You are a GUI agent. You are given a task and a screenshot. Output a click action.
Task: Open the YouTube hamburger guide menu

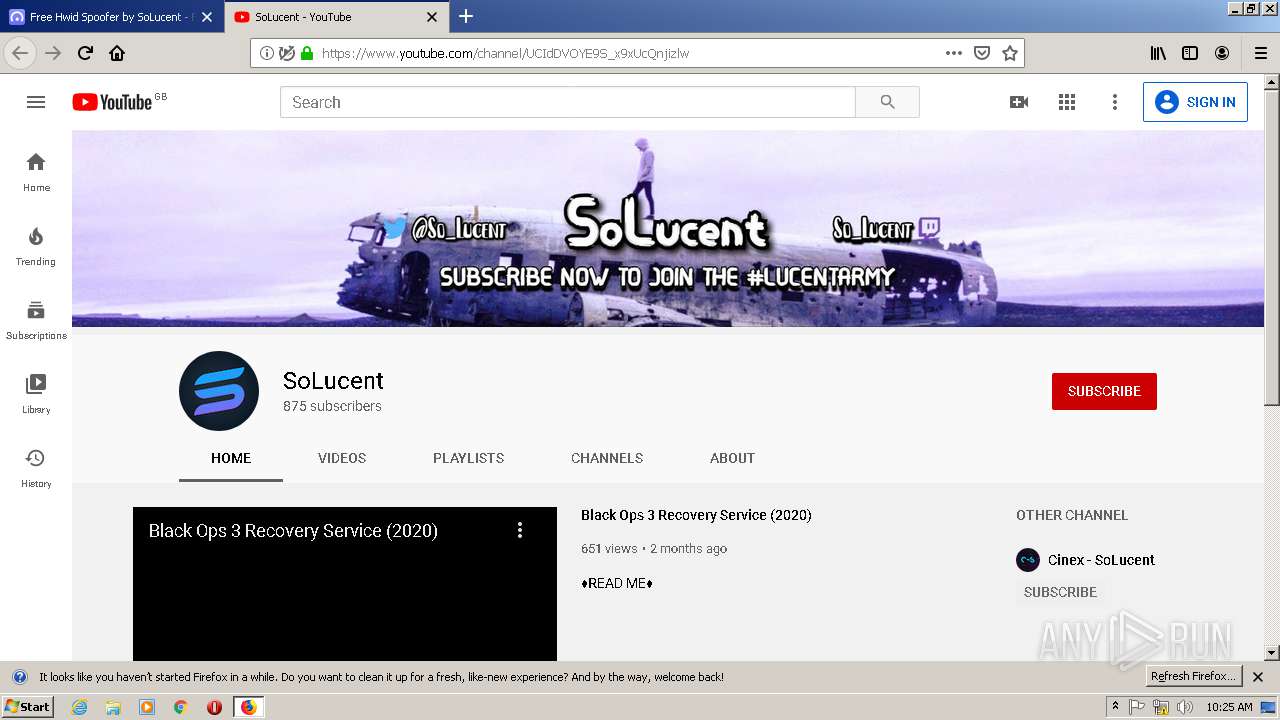[x=36, y=102]
